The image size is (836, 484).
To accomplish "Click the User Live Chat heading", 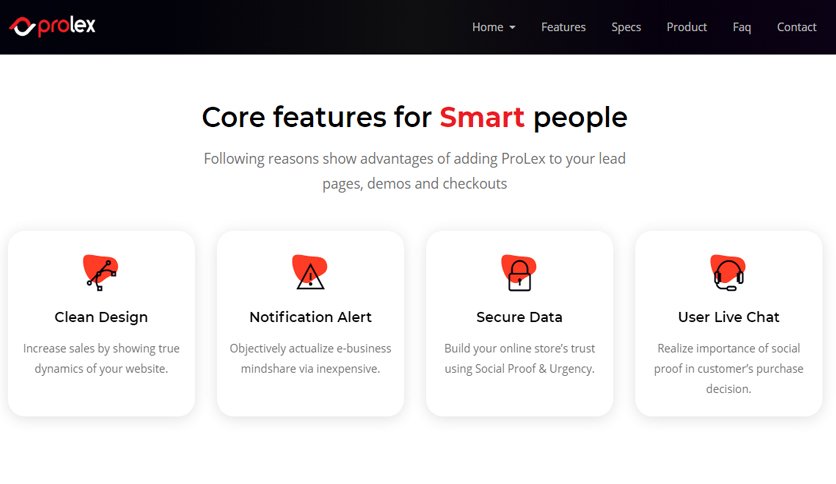I will (728, 317).
